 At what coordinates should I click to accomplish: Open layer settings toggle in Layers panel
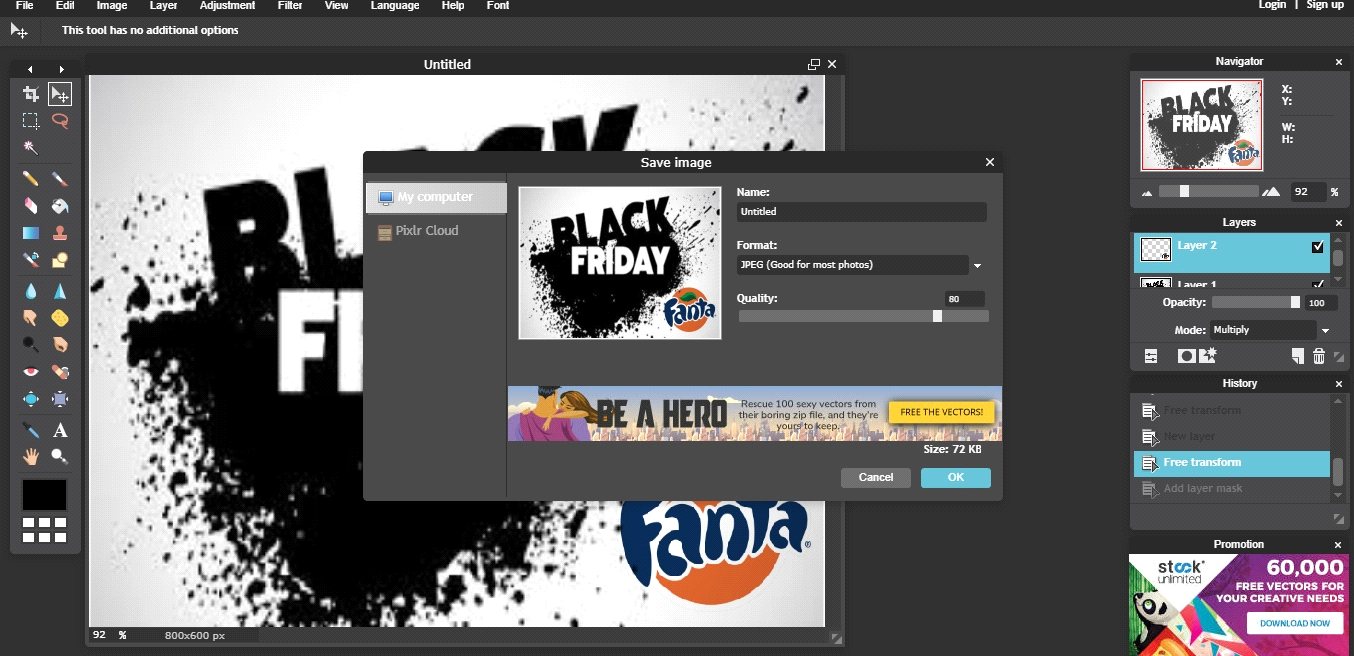(x=1151, y=356)
